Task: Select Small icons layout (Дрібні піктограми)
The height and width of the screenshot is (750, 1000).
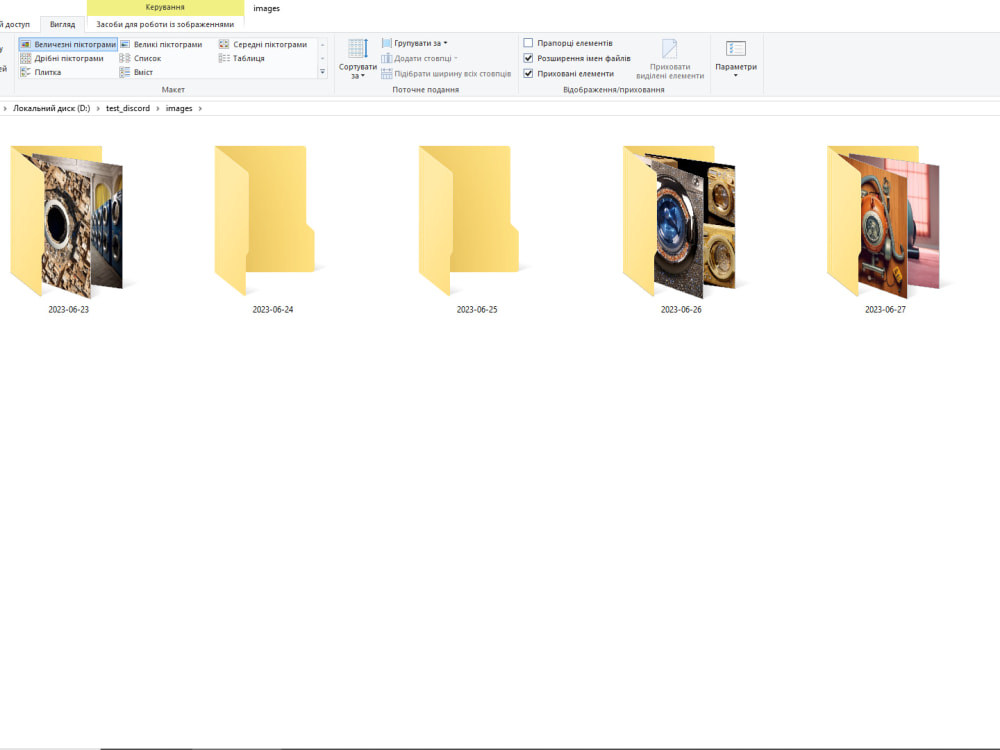Action: click(x=62, y=59)
